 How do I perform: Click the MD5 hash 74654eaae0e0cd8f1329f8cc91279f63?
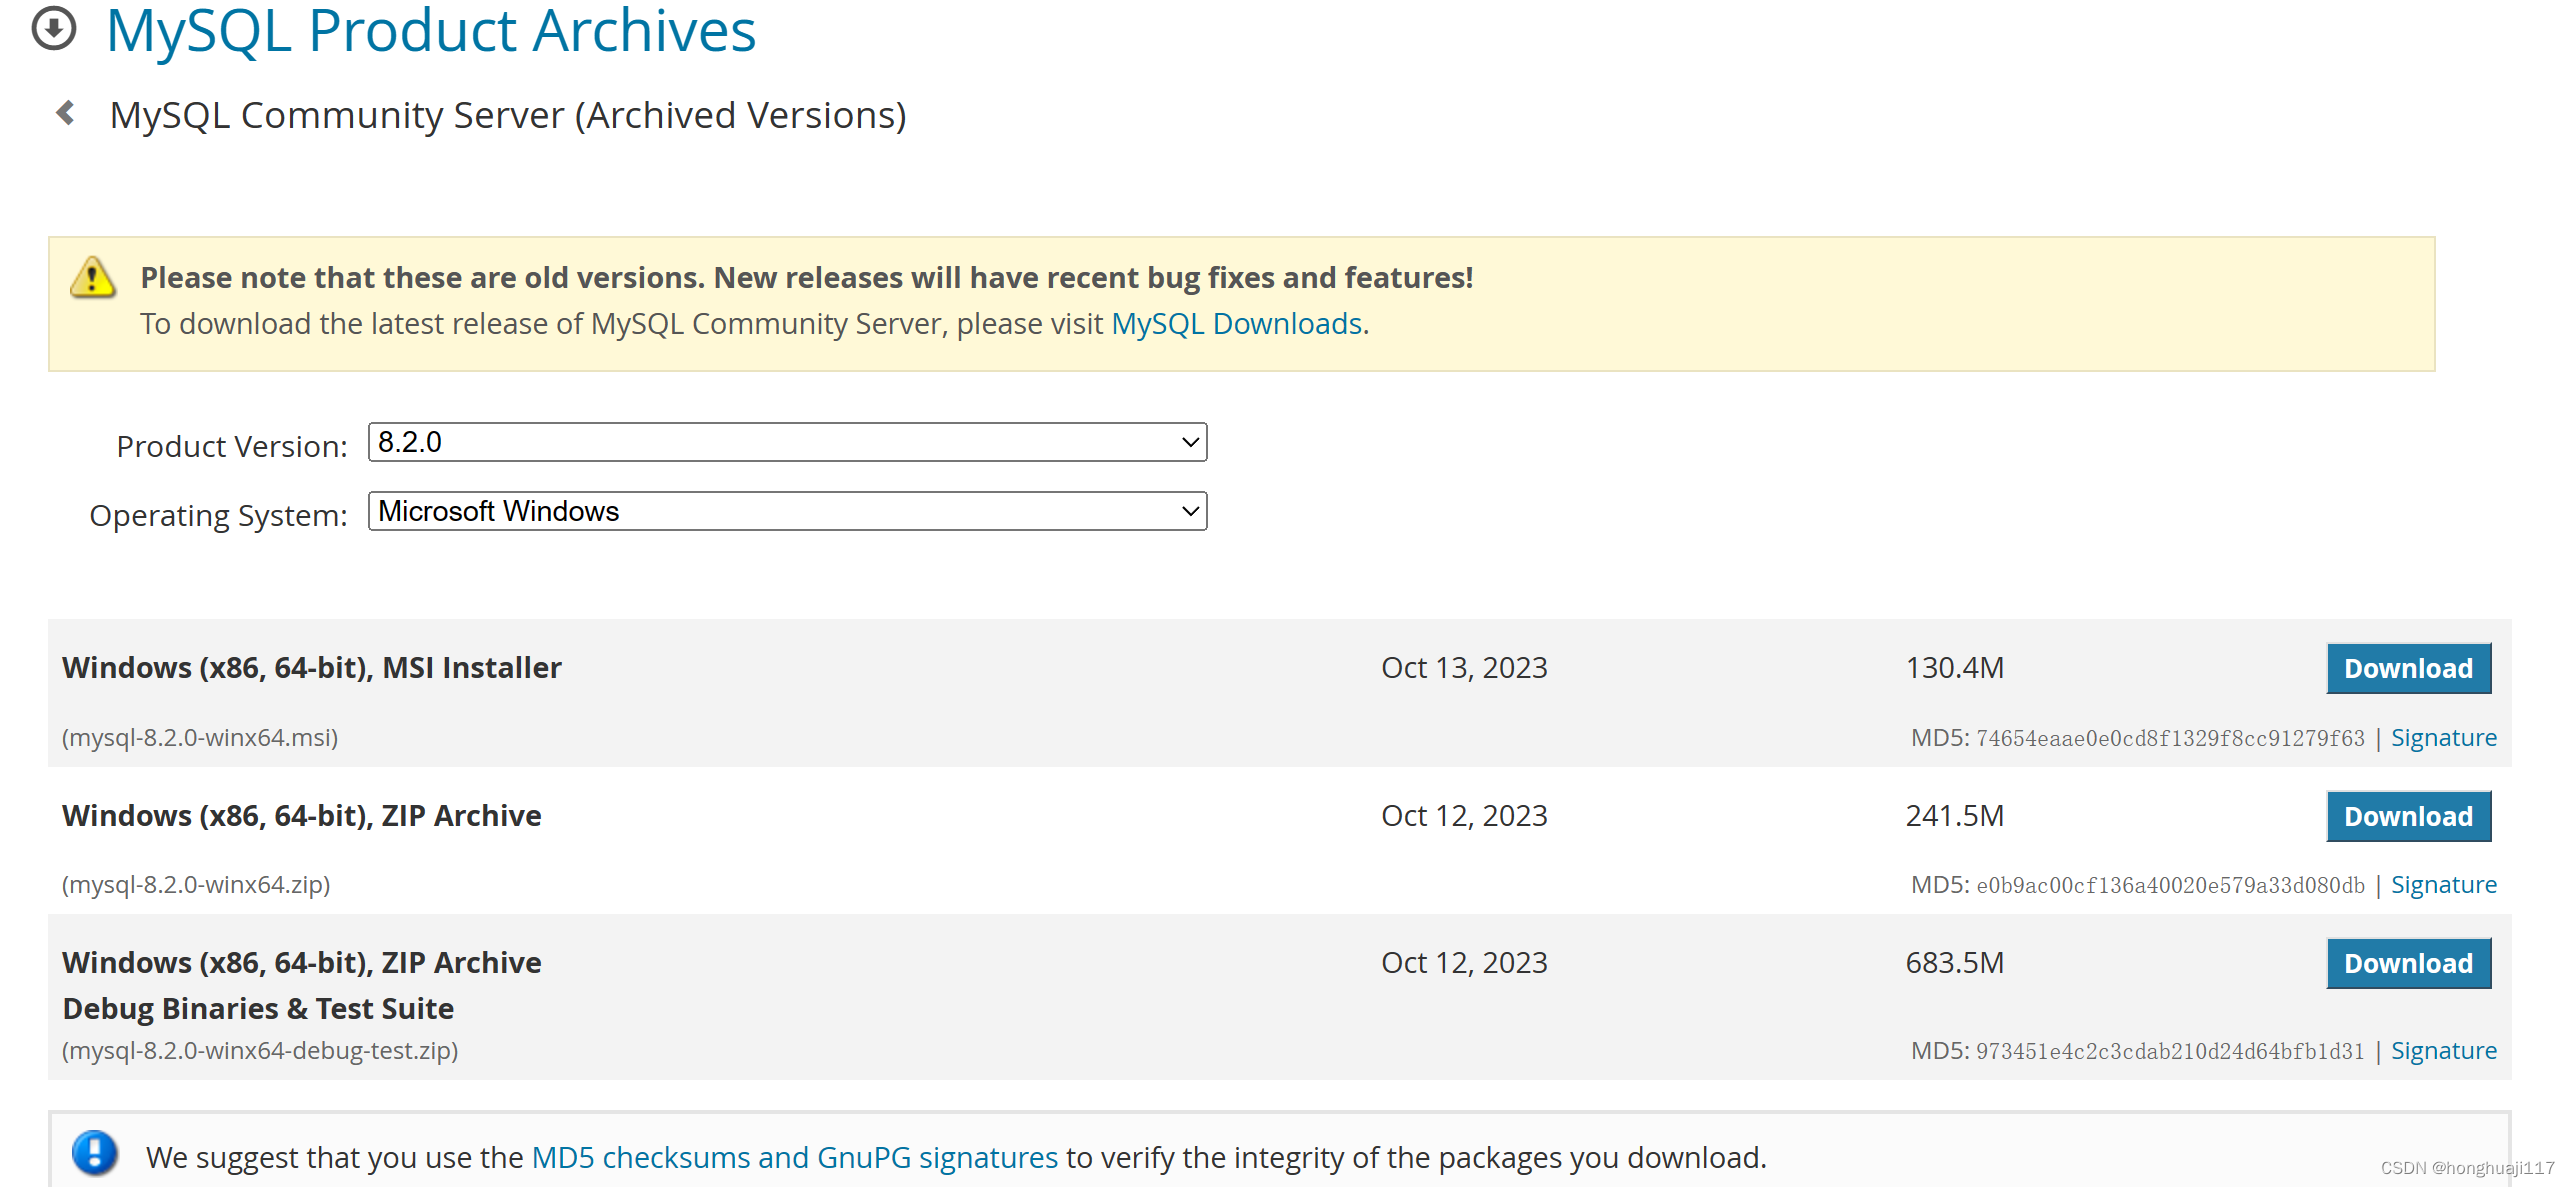(2170, 739)
